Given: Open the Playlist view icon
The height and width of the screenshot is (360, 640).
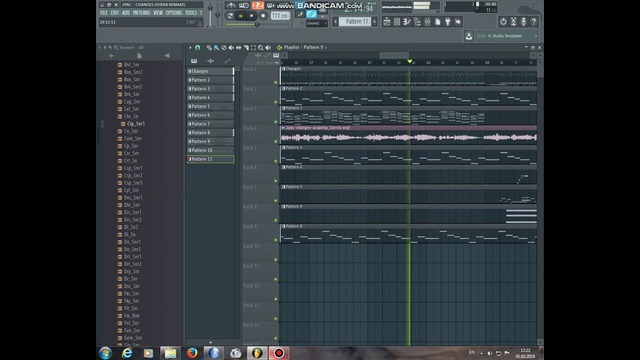Looking at the screenshot, I should click(387, 22).
